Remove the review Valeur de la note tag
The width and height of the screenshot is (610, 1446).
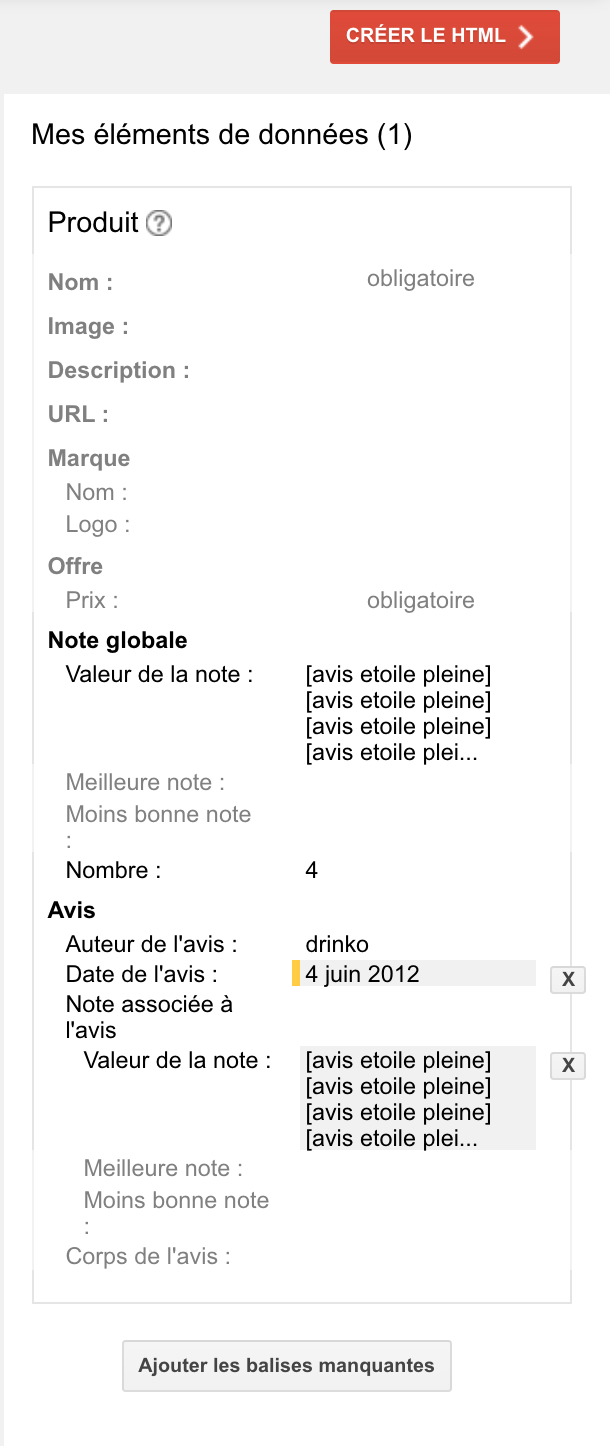568,1065
